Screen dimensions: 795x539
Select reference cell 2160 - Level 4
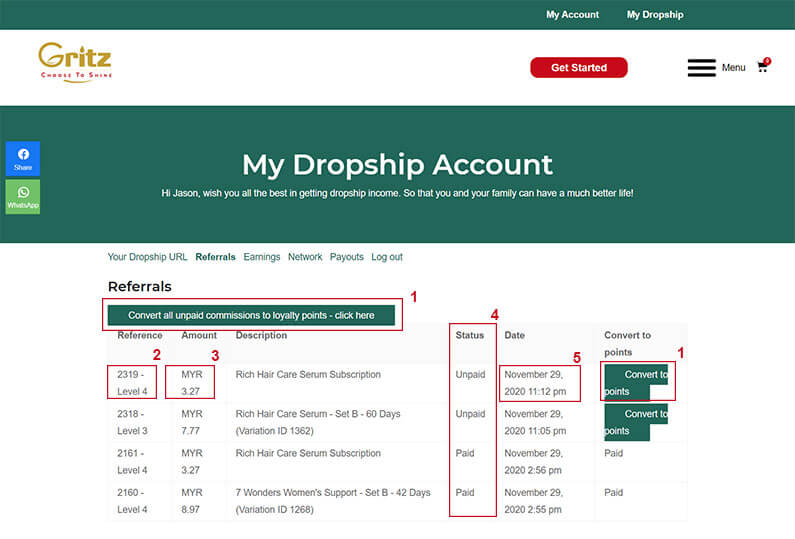[x=132, y=501]
